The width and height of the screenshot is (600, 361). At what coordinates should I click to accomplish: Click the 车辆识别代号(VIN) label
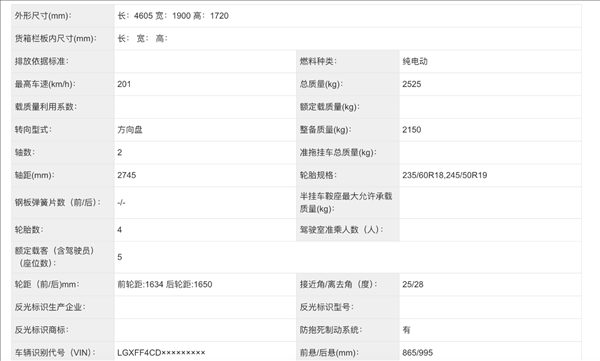(55, 353)
